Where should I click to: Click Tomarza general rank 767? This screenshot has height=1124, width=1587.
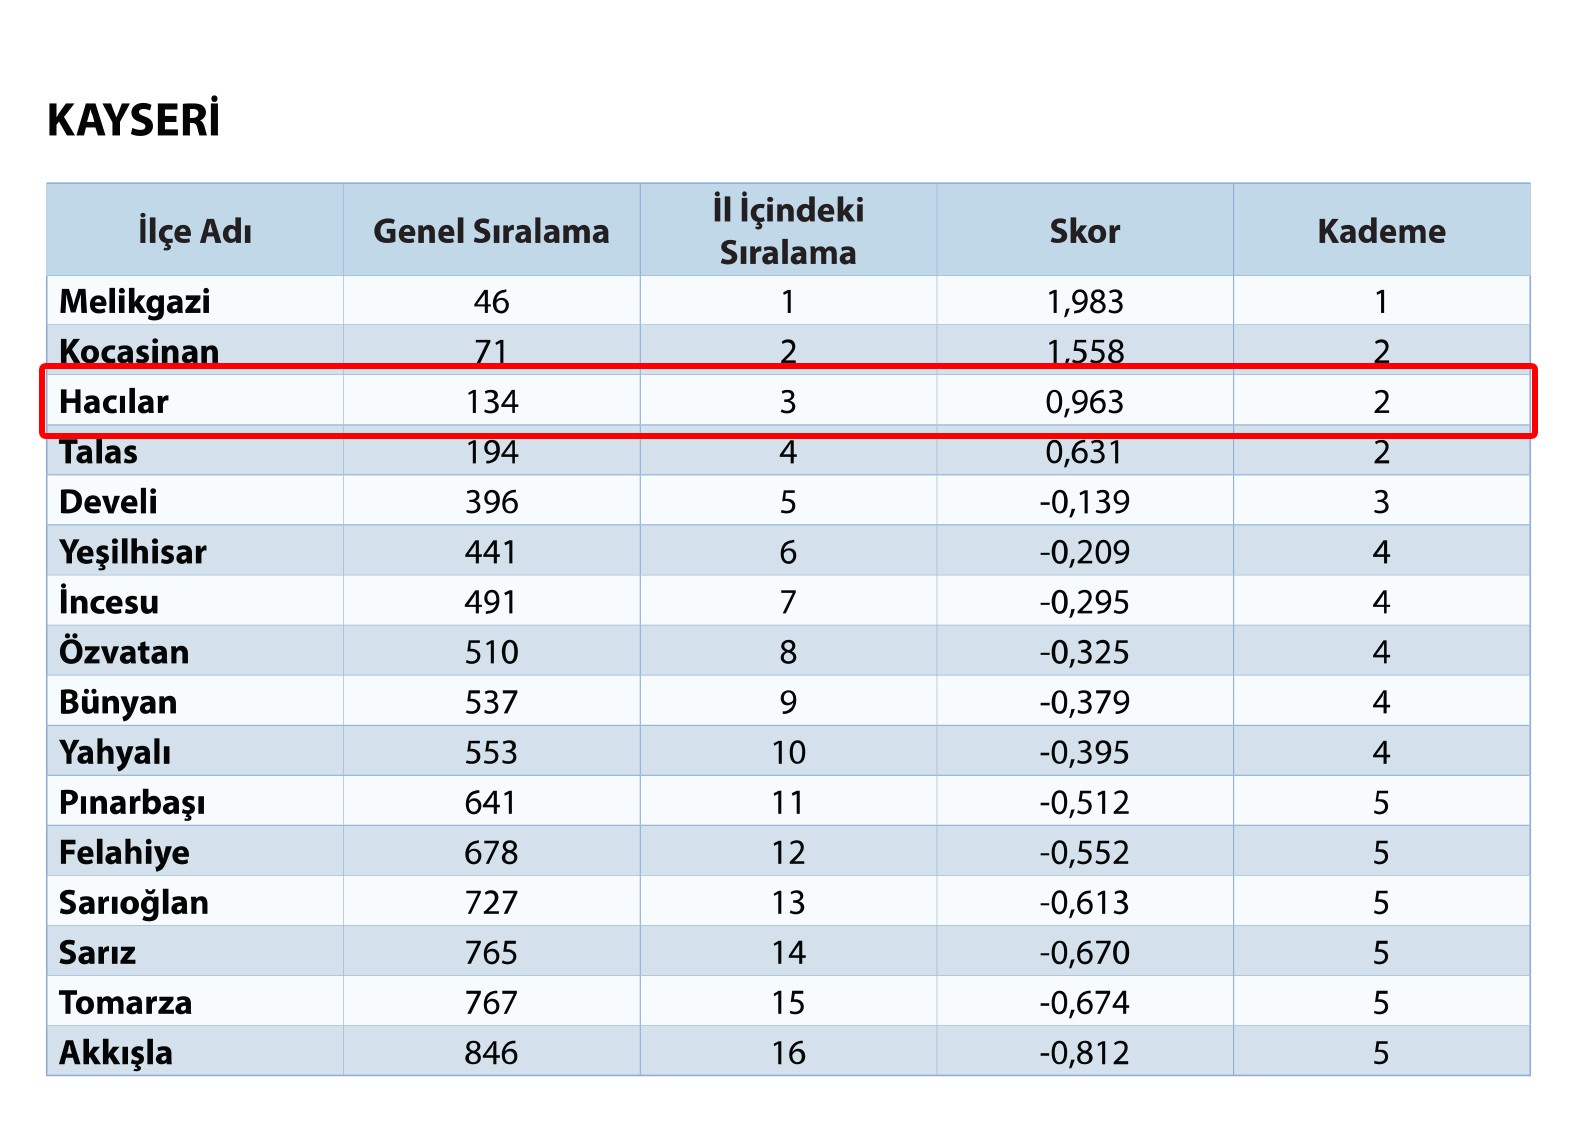point(491,1002)
